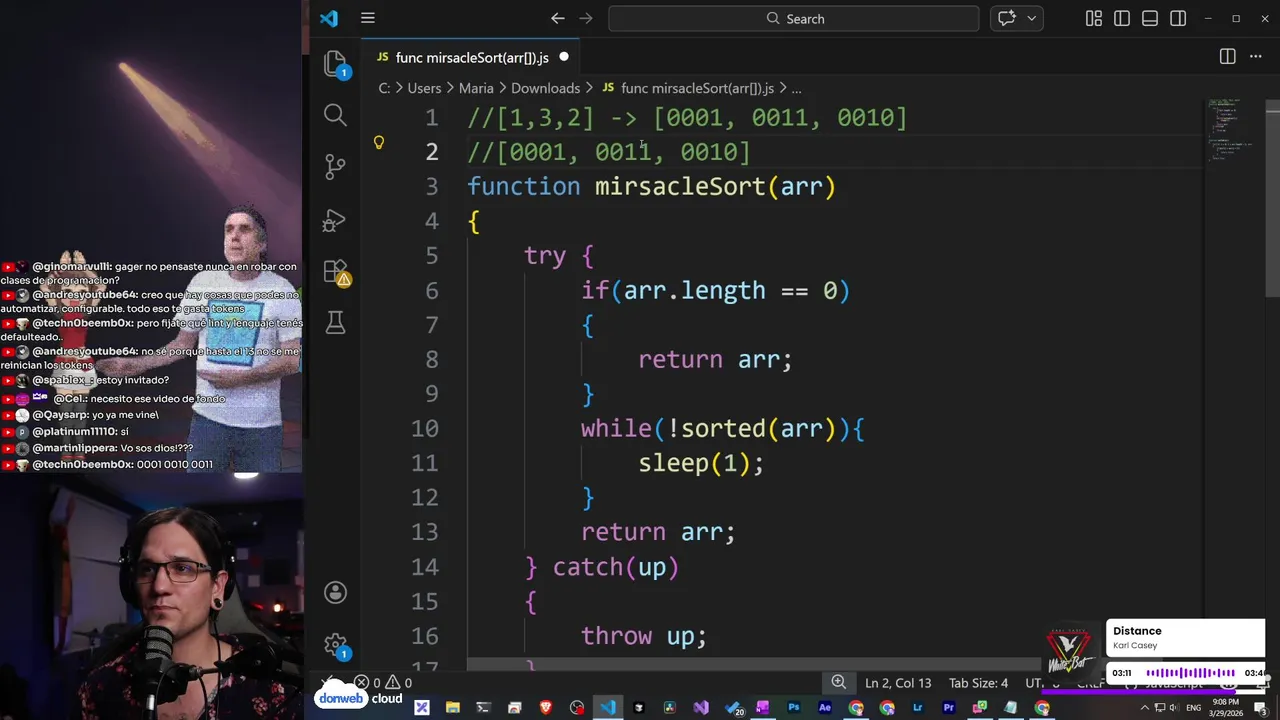Open Photoshop from taskbar
The image size is (1280, 720).
[x=794, y=708]
